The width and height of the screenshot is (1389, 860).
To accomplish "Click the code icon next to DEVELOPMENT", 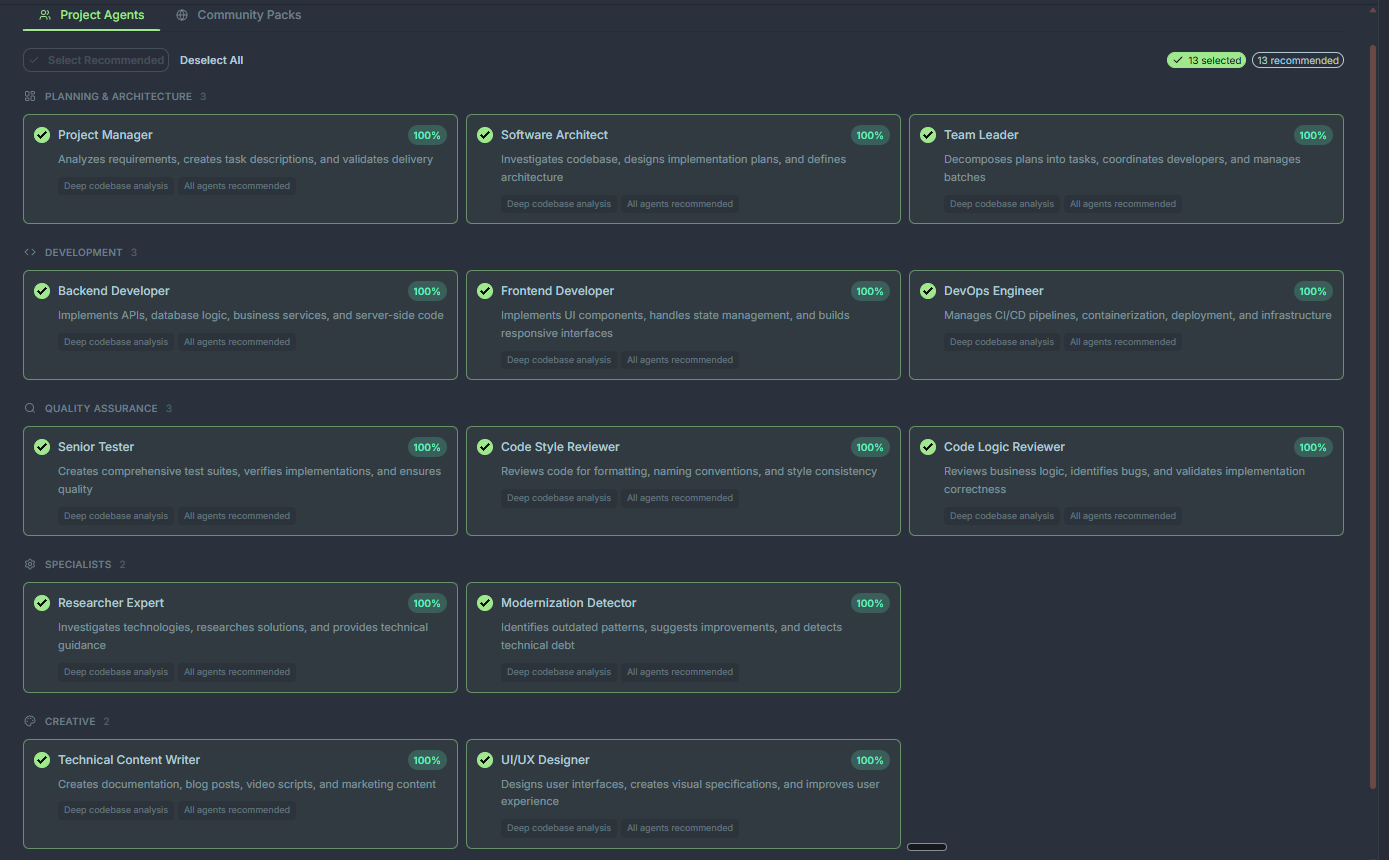I will pyautogui.click(x=29, y=252).
